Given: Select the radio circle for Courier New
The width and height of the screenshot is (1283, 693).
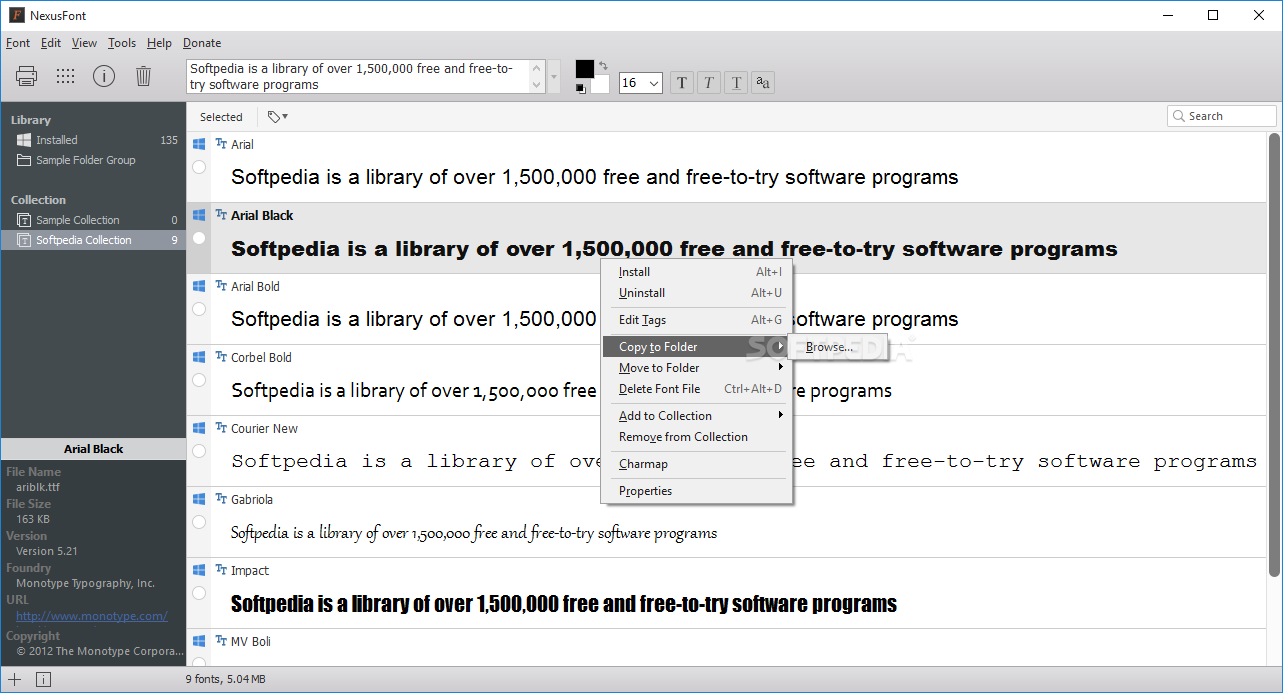Looking at the screenshot, I should point(199,451).
